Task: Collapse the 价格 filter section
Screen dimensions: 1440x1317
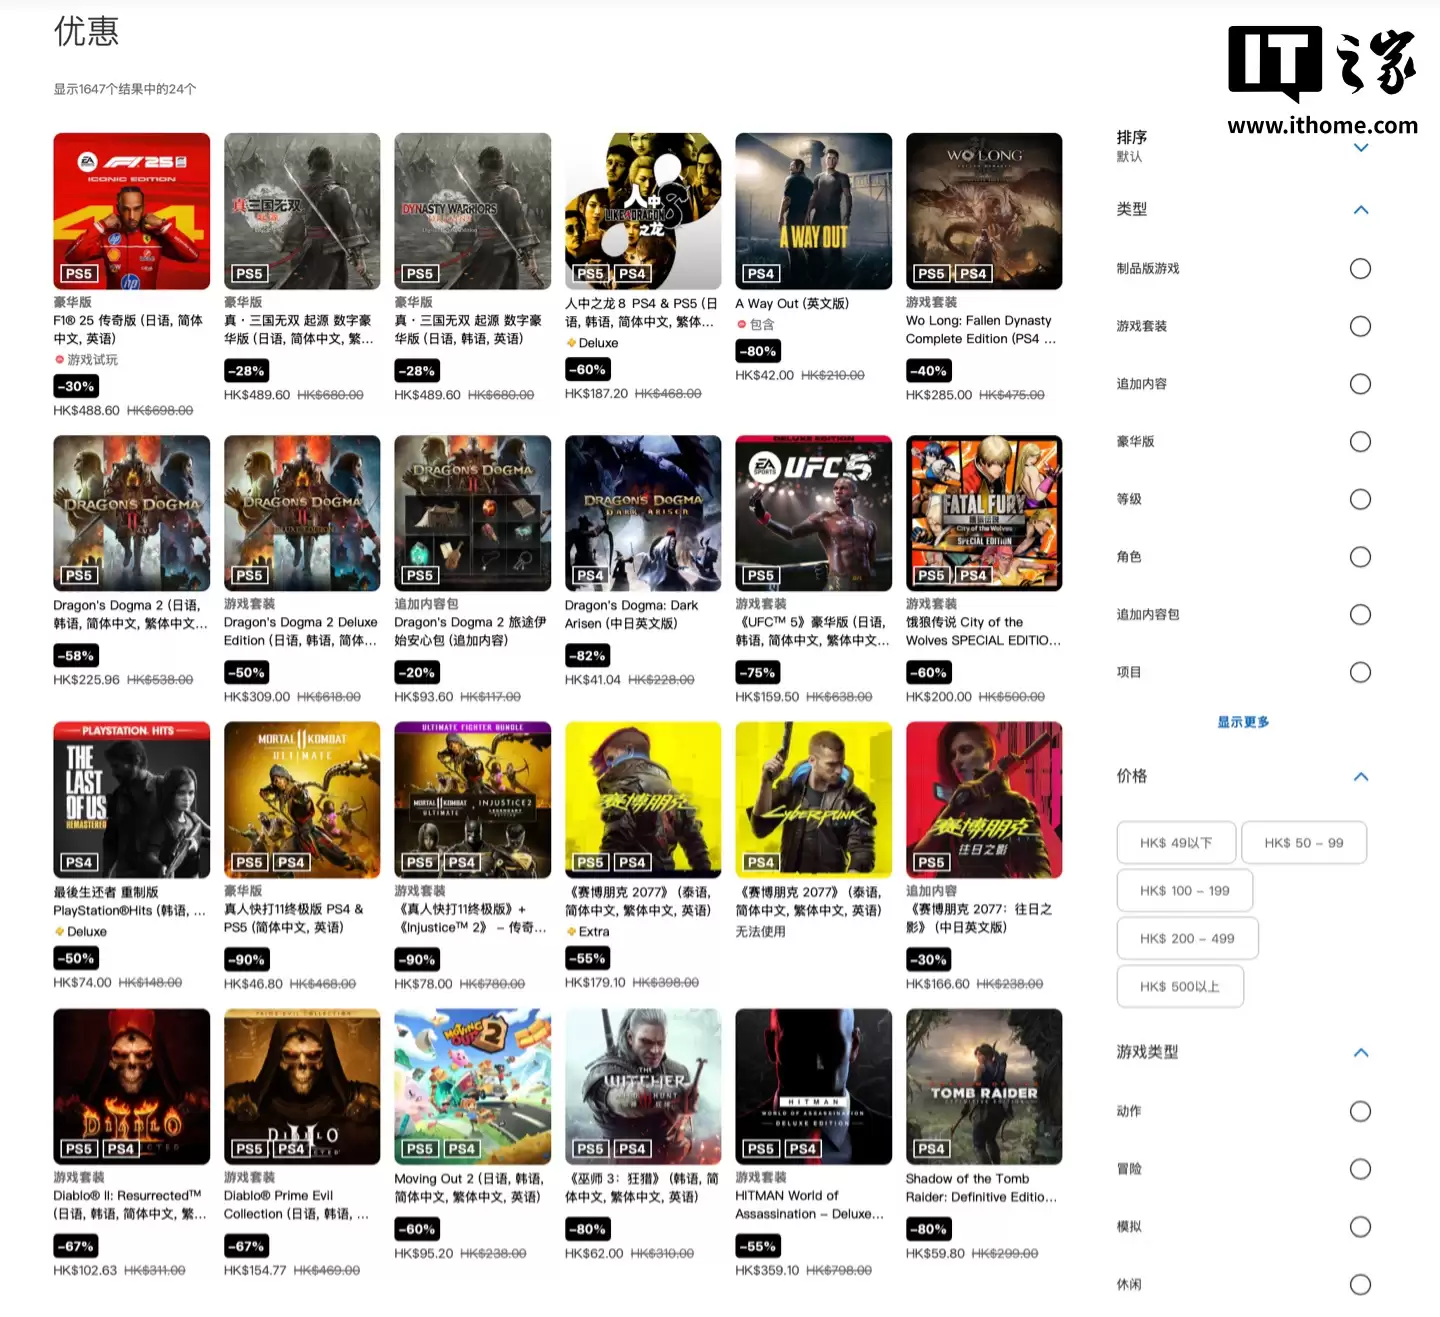Action: pyautogui.click(x=1360, y=777)
